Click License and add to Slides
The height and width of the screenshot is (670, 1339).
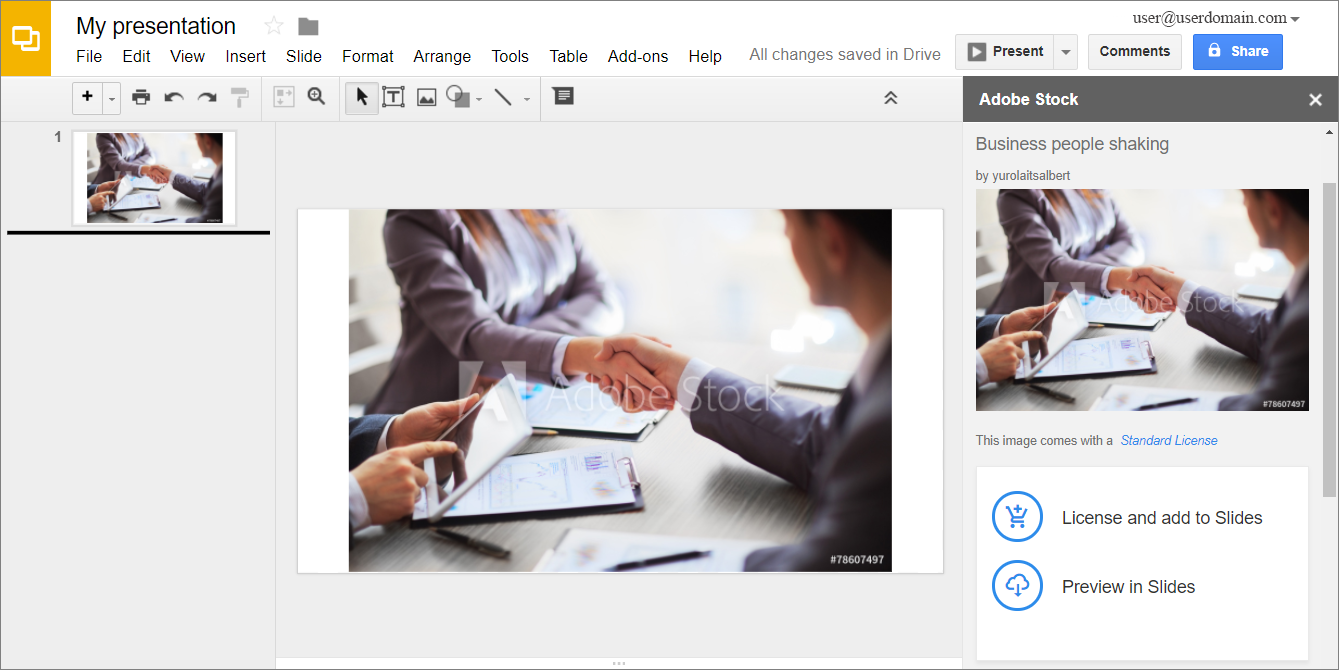pyautogui.click(x=1160, y=517)
